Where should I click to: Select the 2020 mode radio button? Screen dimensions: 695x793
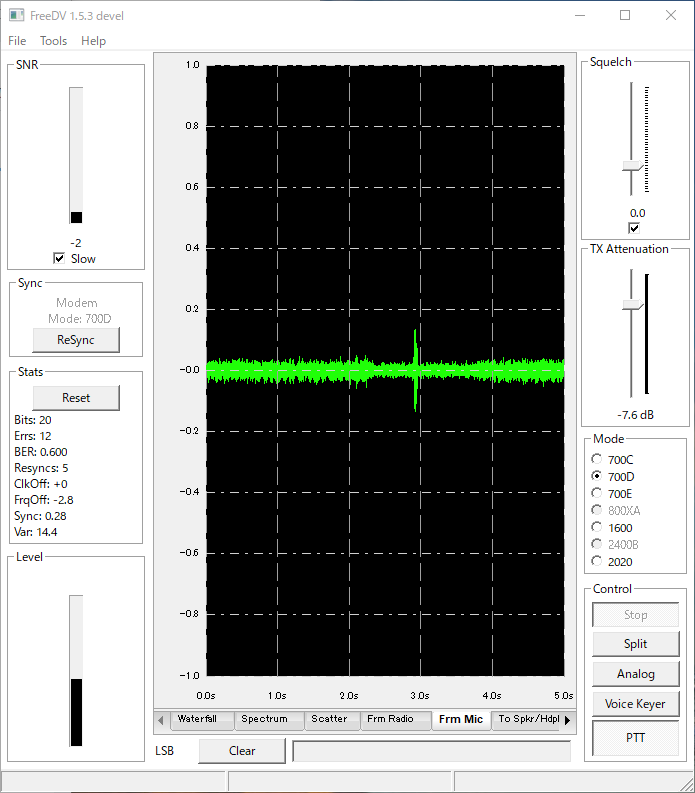click(x=597, y=561)
